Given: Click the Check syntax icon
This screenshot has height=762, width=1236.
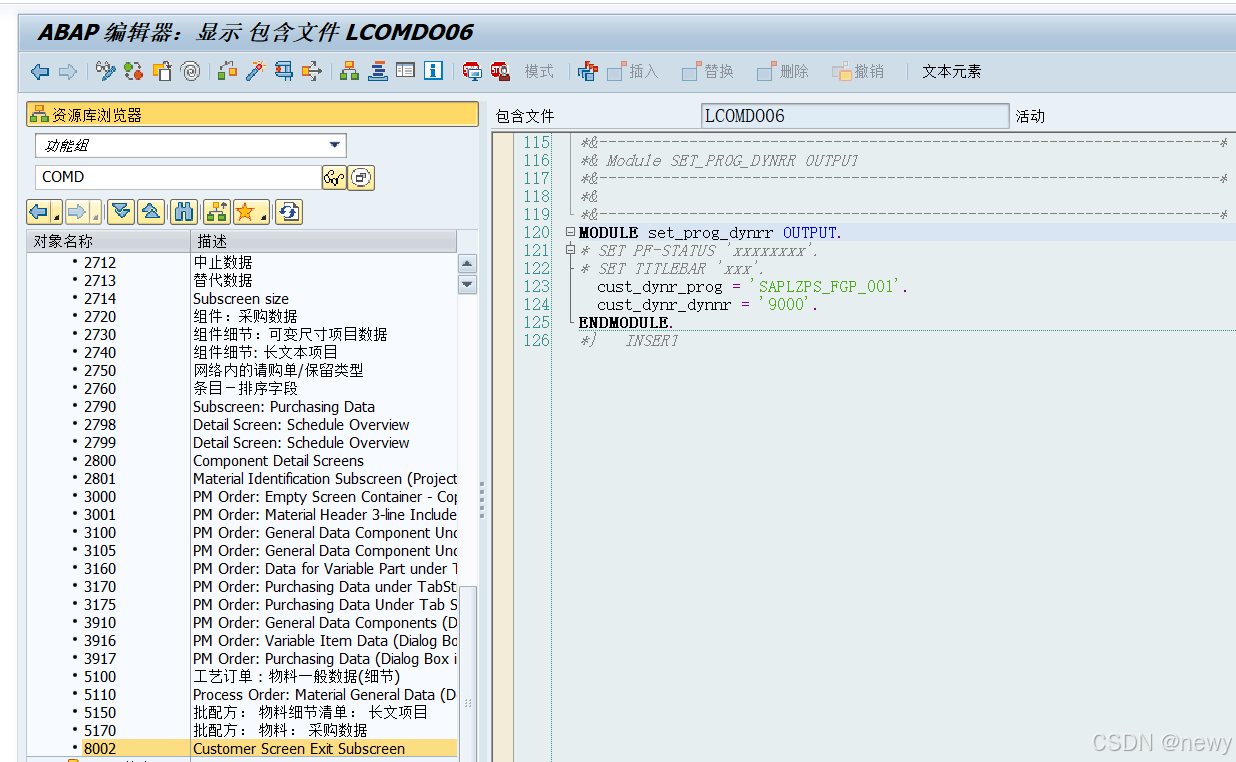Looking at the screenshot, I should point(227,71).
